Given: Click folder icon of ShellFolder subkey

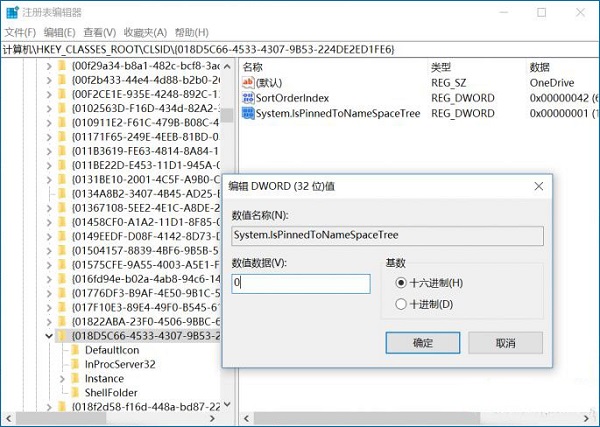Looking at the screenshot, I should [75, 393].
